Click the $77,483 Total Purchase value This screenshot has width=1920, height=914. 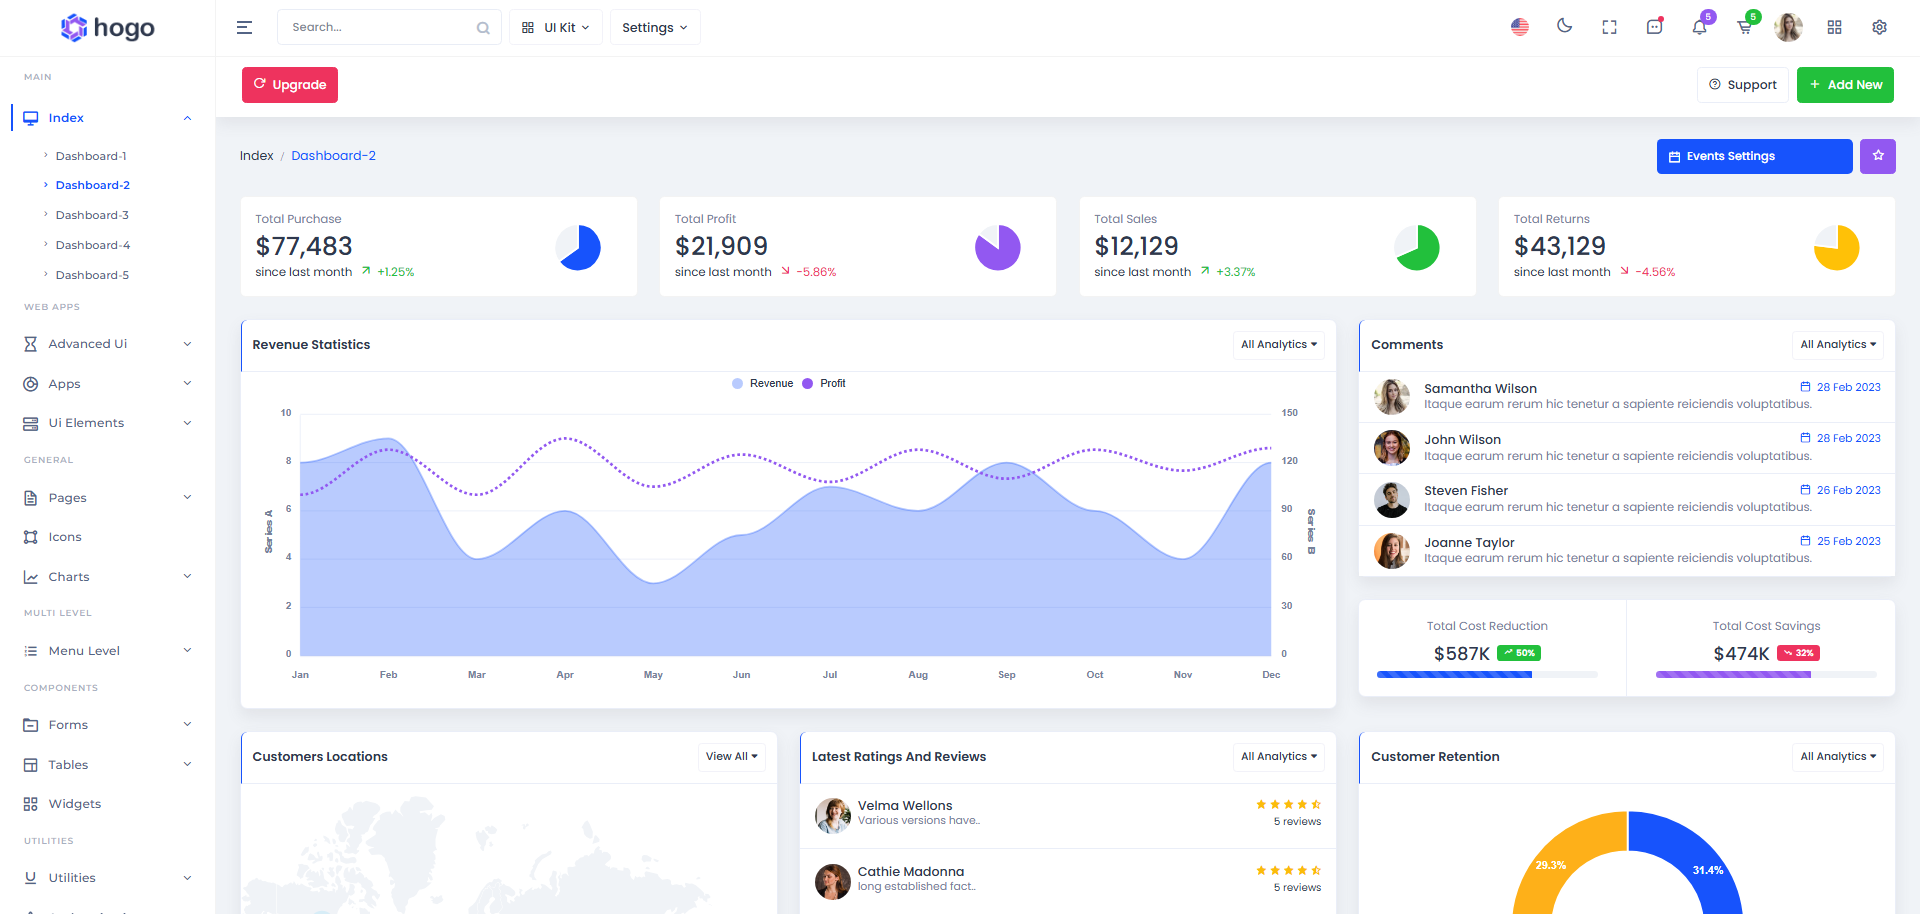pos(304,246)
